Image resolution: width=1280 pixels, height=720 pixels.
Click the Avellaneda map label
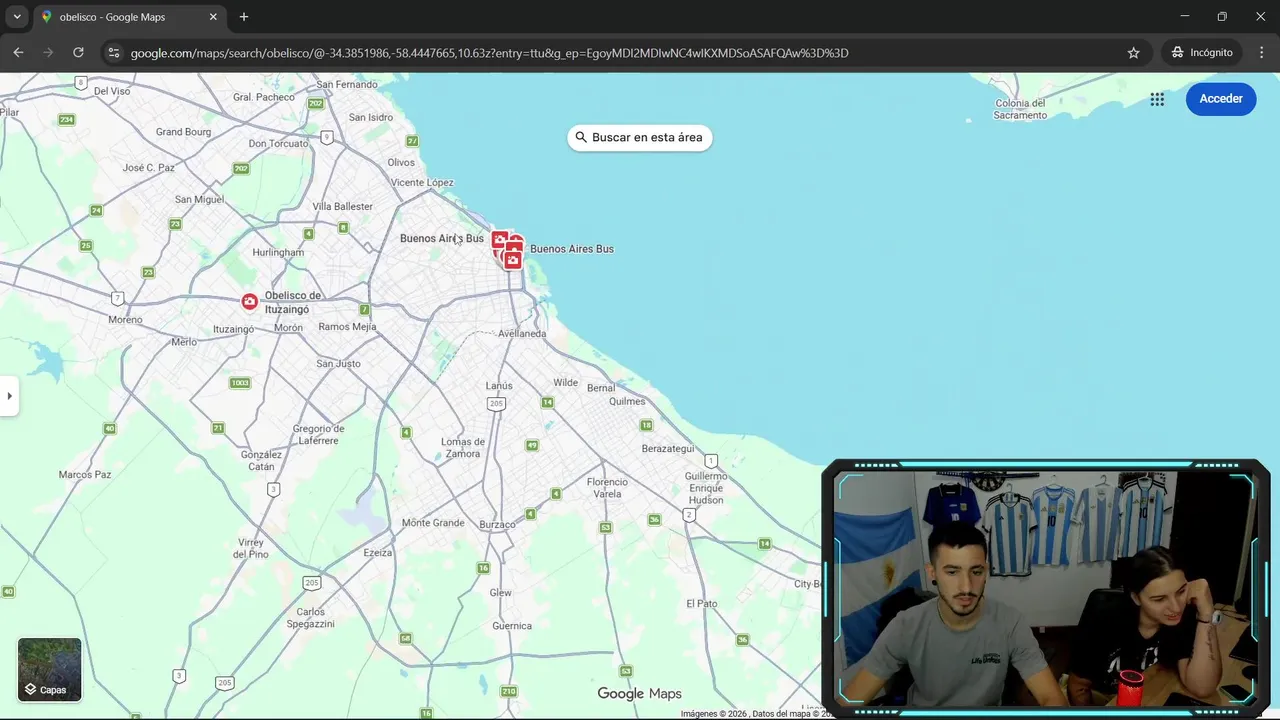click(x=522, y=333)
